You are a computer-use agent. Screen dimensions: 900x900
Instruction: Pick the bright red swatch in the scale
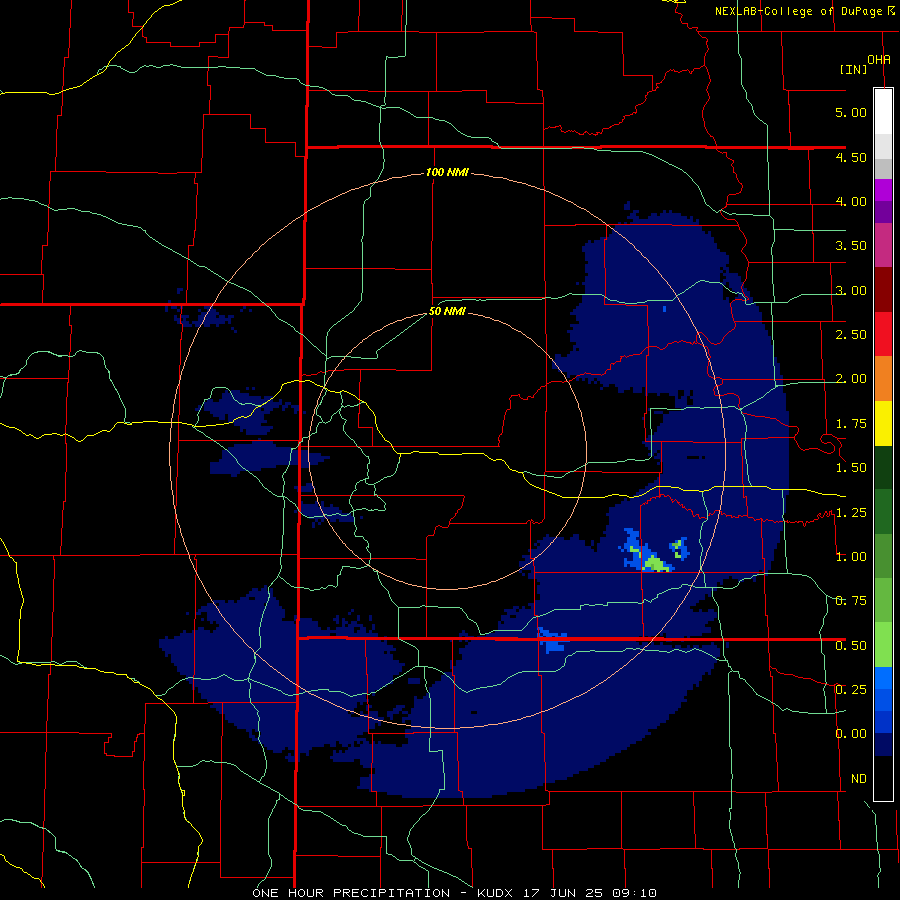[x=883, y=335]
